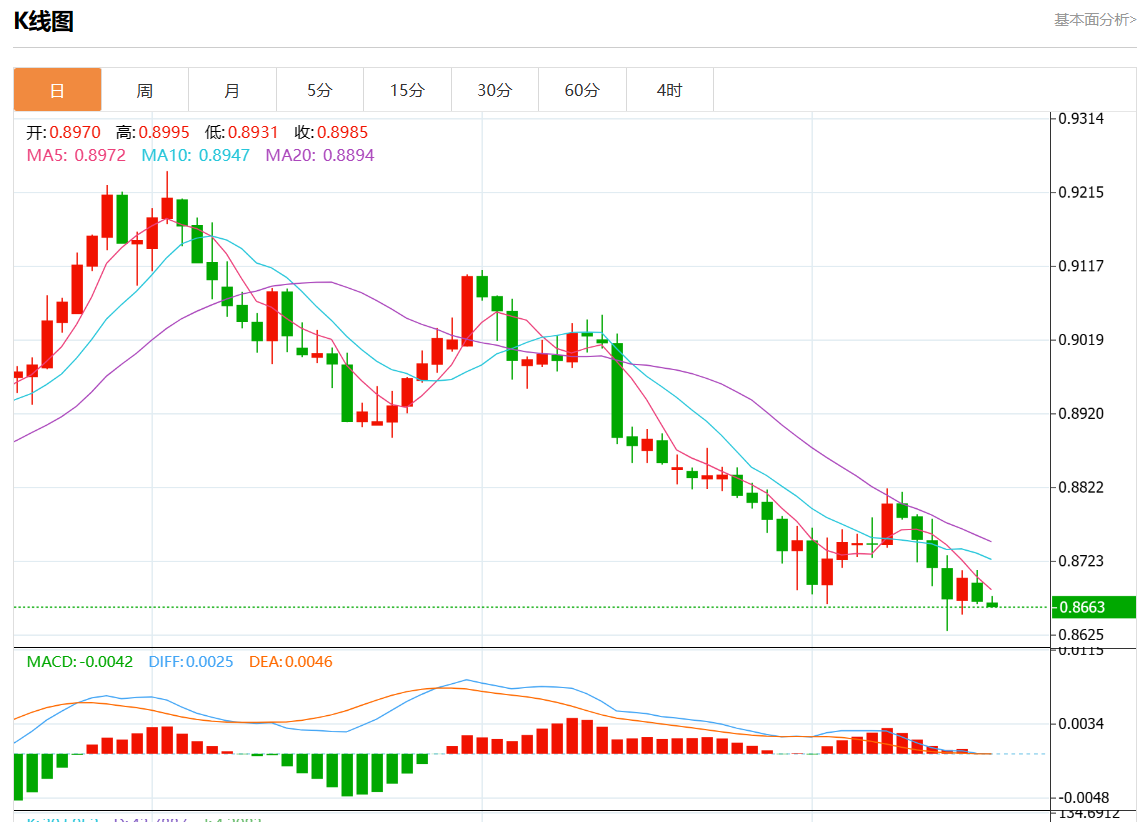The image size is (1137, 822).
Task: Click the MA5: 0.8972 indicator label
Action: pos(76,155)
